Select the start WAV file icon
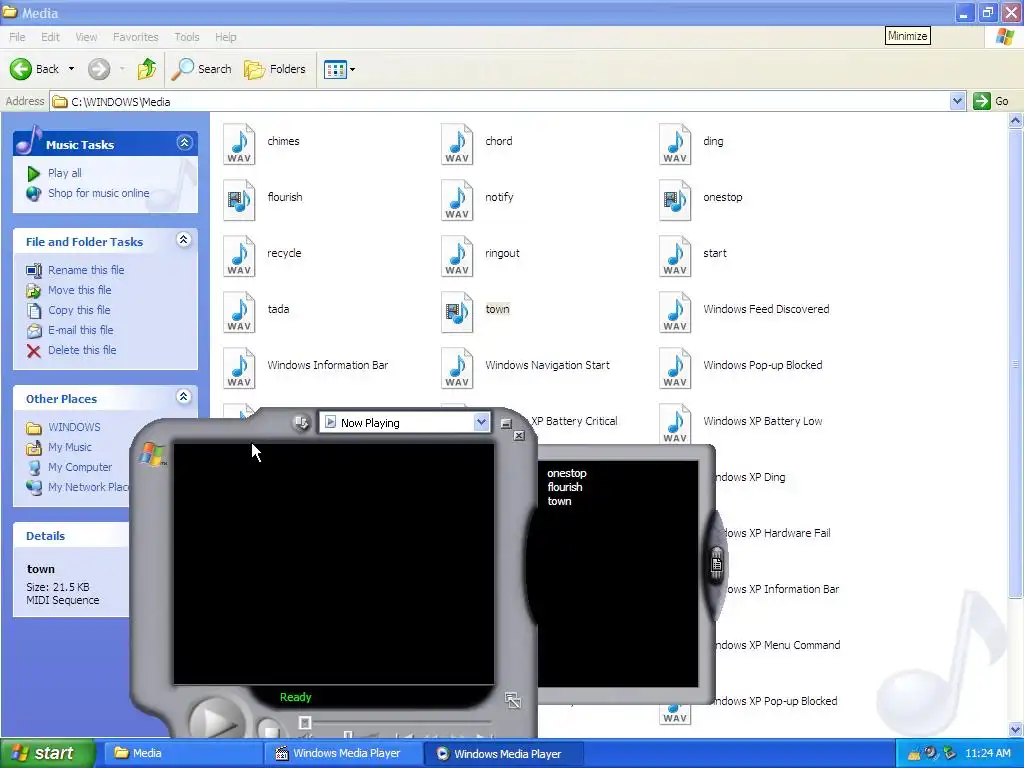This screenshot has height=768, width=1024. 675,256
